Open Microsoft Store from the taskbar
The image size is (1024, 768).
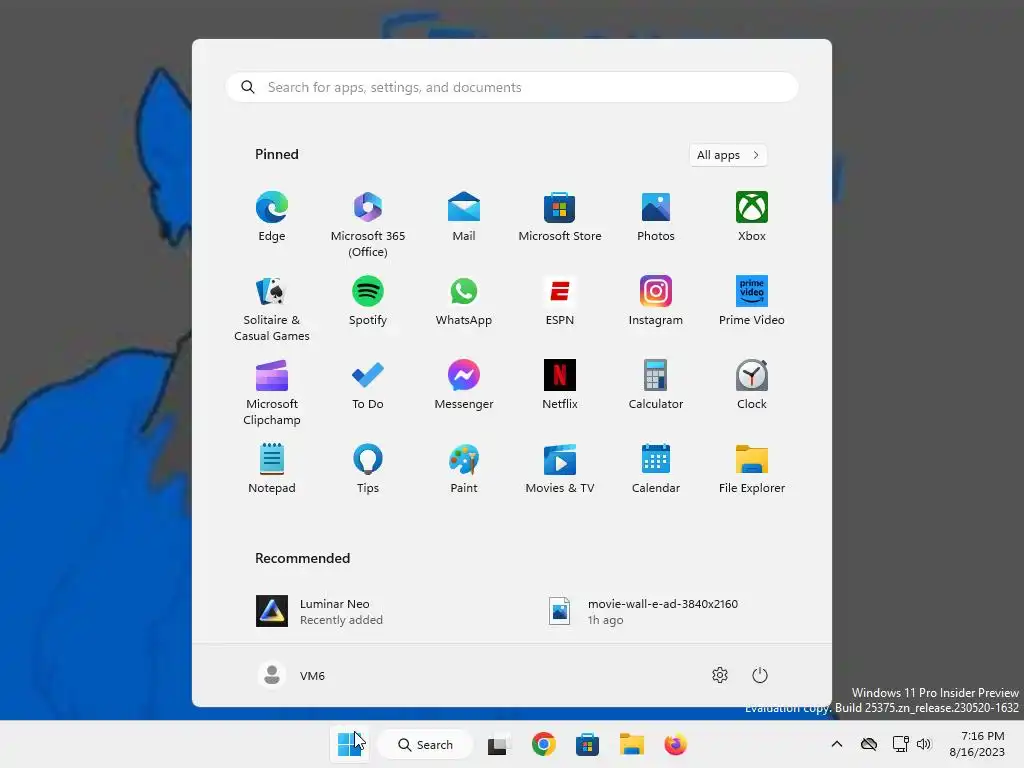[x=587, y=744]
